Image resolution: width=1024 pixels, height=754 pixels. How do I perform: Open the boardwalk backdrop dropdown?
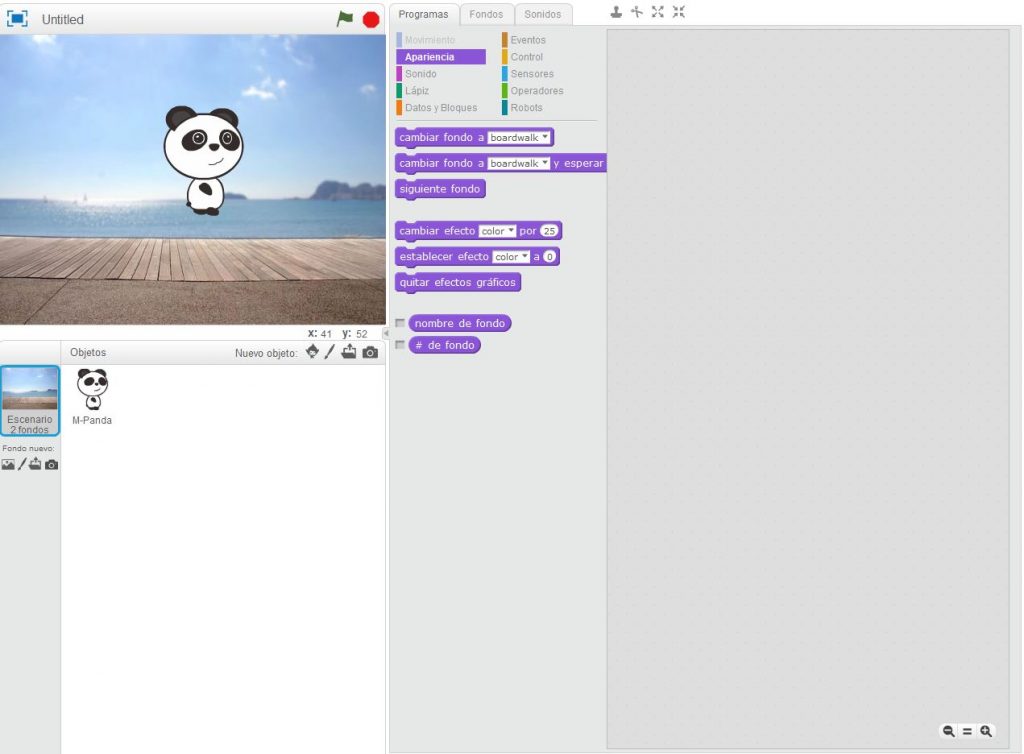[x=520, y=136]
